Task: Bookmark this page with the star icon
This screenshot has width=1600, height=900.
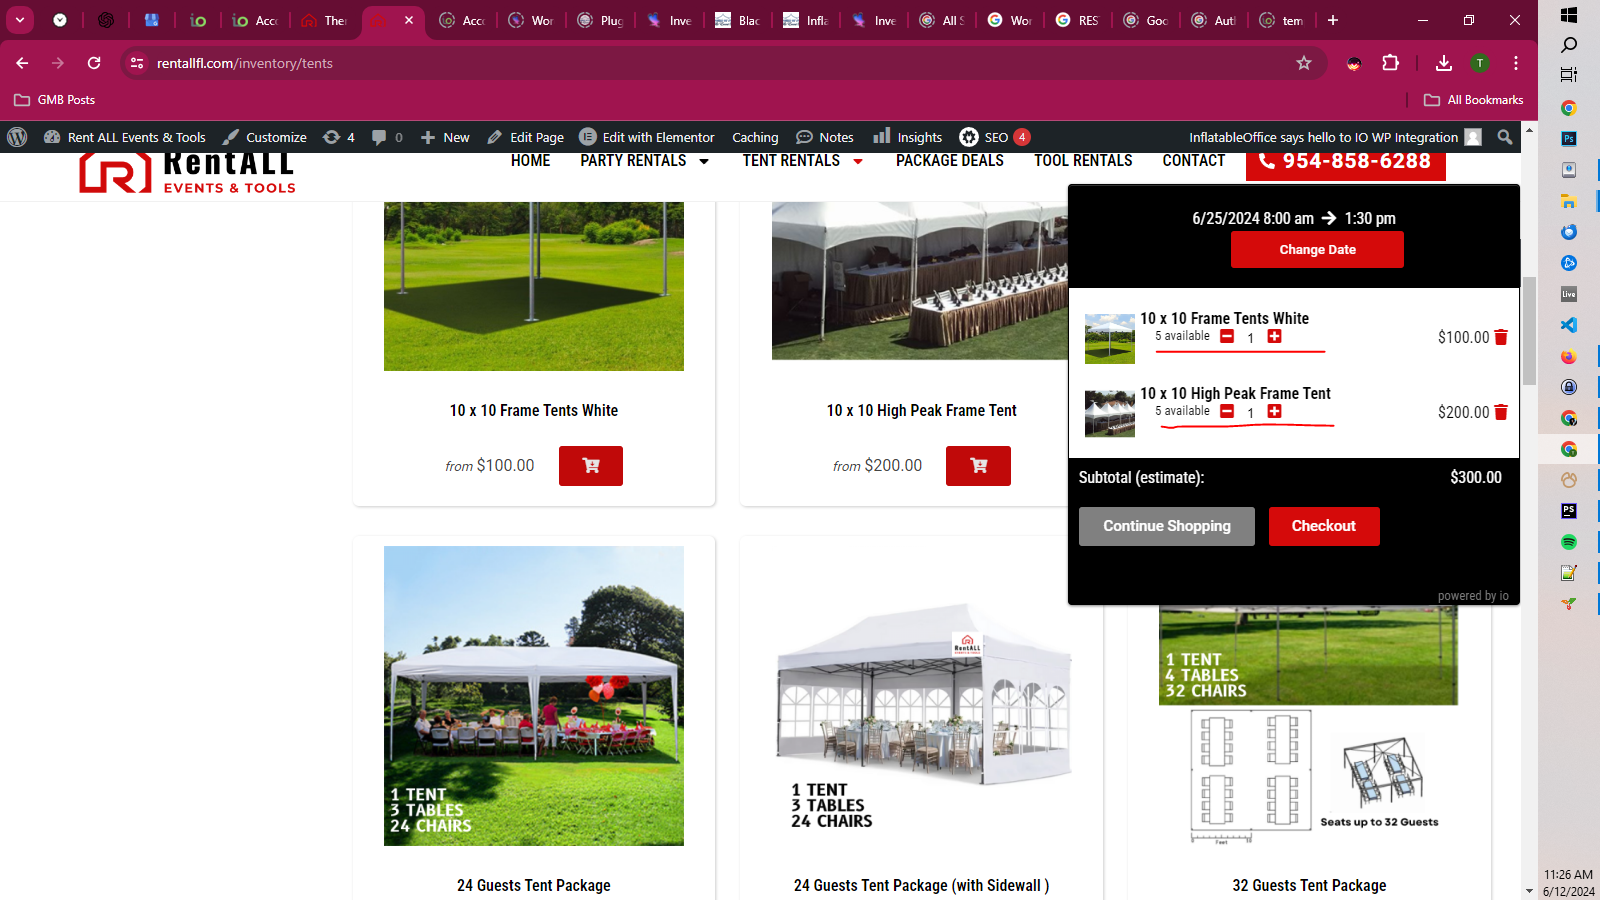Action: pyautogui.click(x=1303, y=63)
